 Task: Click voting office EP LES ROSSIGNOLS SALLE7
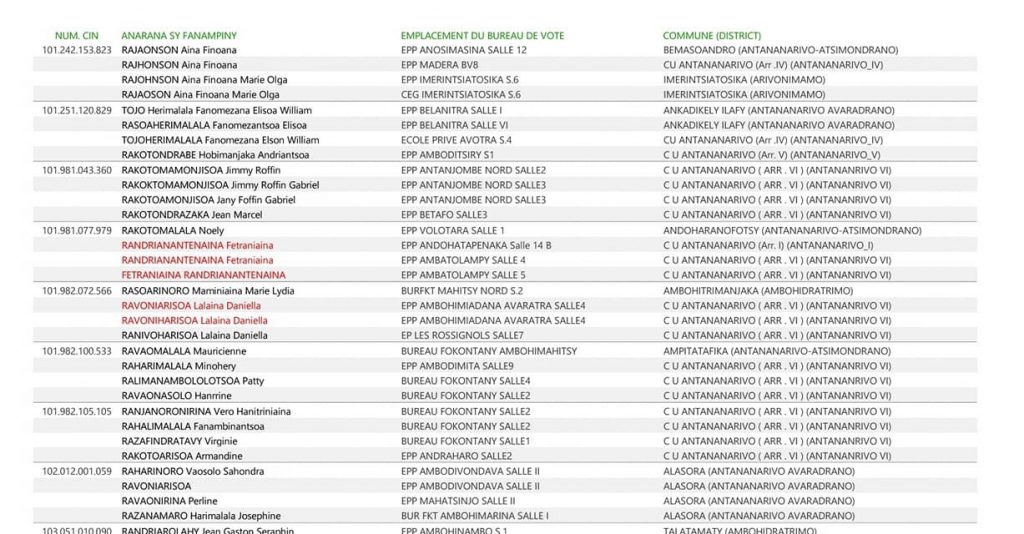(x=462, y=335)
